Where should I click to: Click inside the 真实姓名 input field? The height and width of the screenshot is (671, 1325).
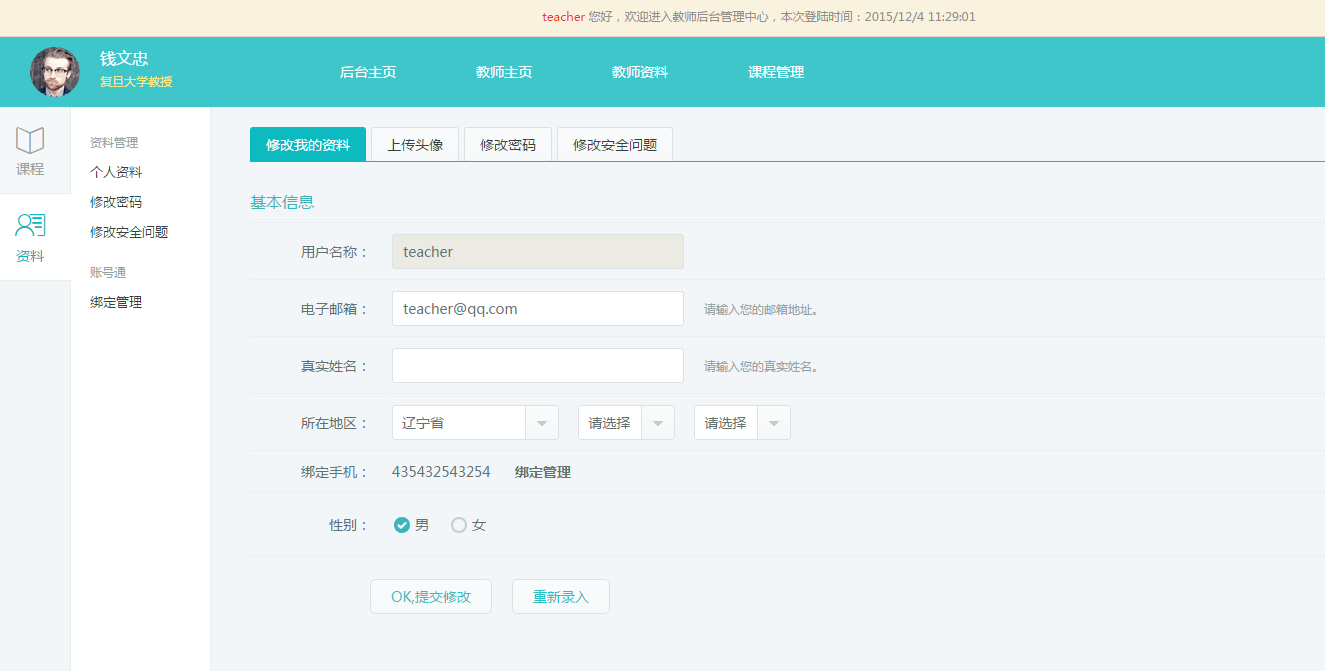(537, 365)
